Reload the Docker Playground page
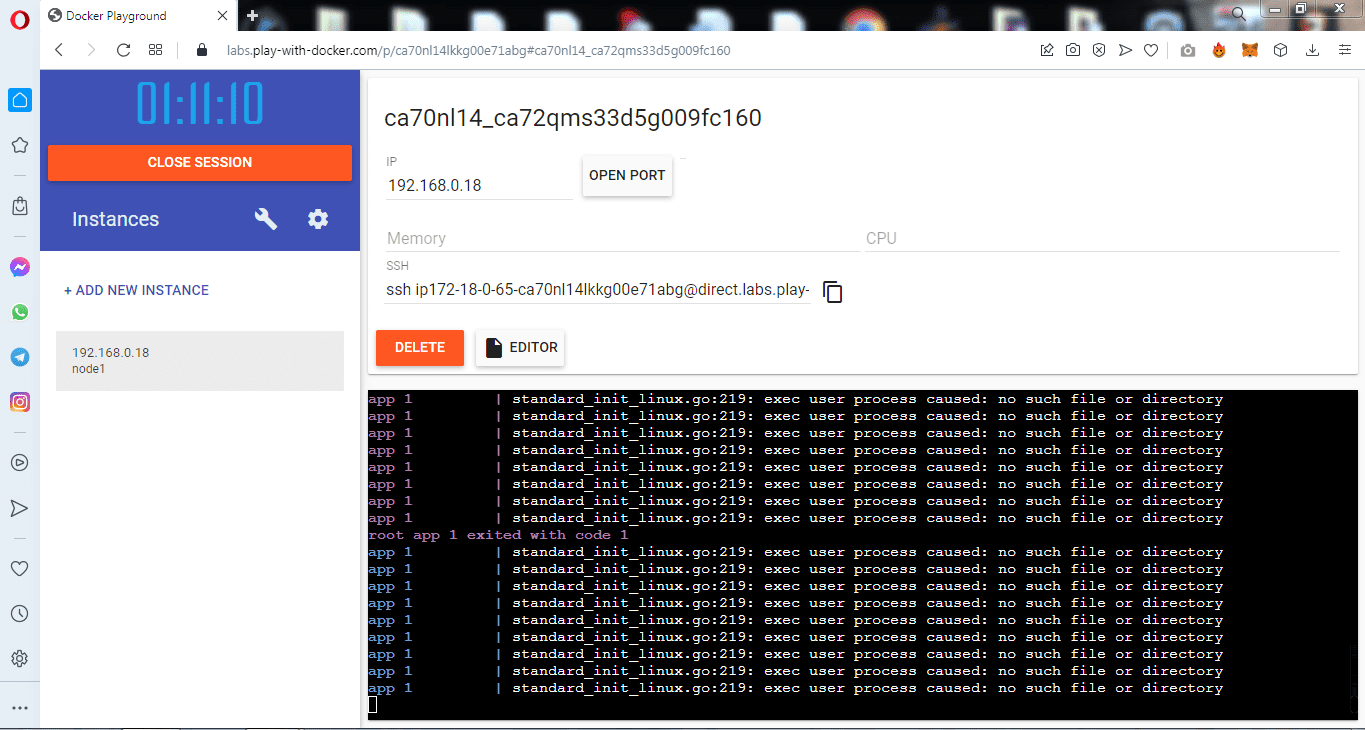This screenshot has height=730, width=1365. pos(123,50)
